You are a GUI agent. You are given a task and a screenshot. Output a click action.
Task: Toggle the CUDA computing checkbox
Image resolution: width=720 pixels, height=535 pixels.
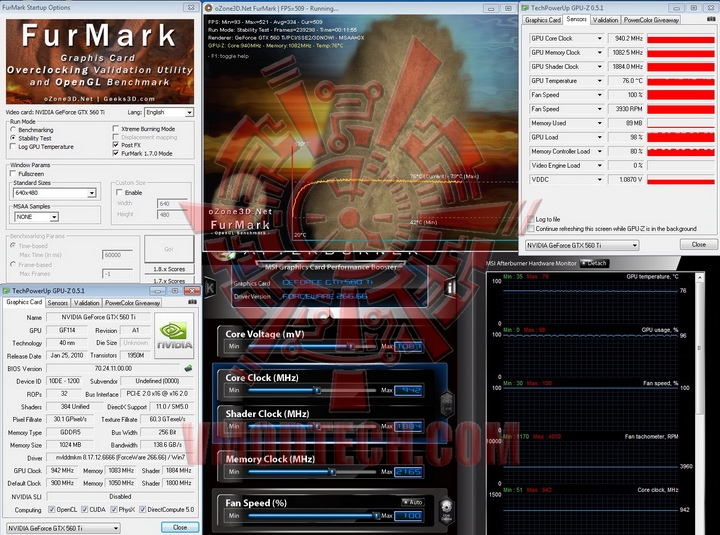84,509
